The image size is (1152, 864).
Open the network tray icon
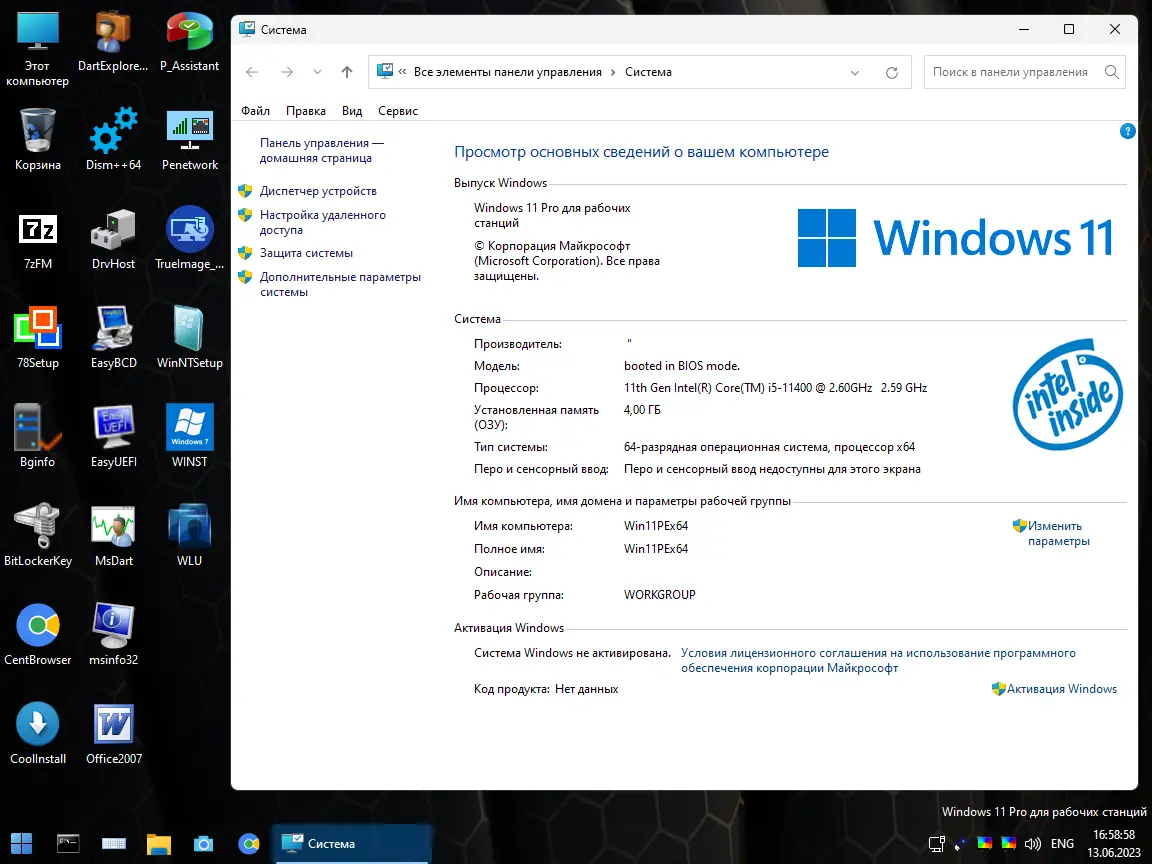point(936,843)
